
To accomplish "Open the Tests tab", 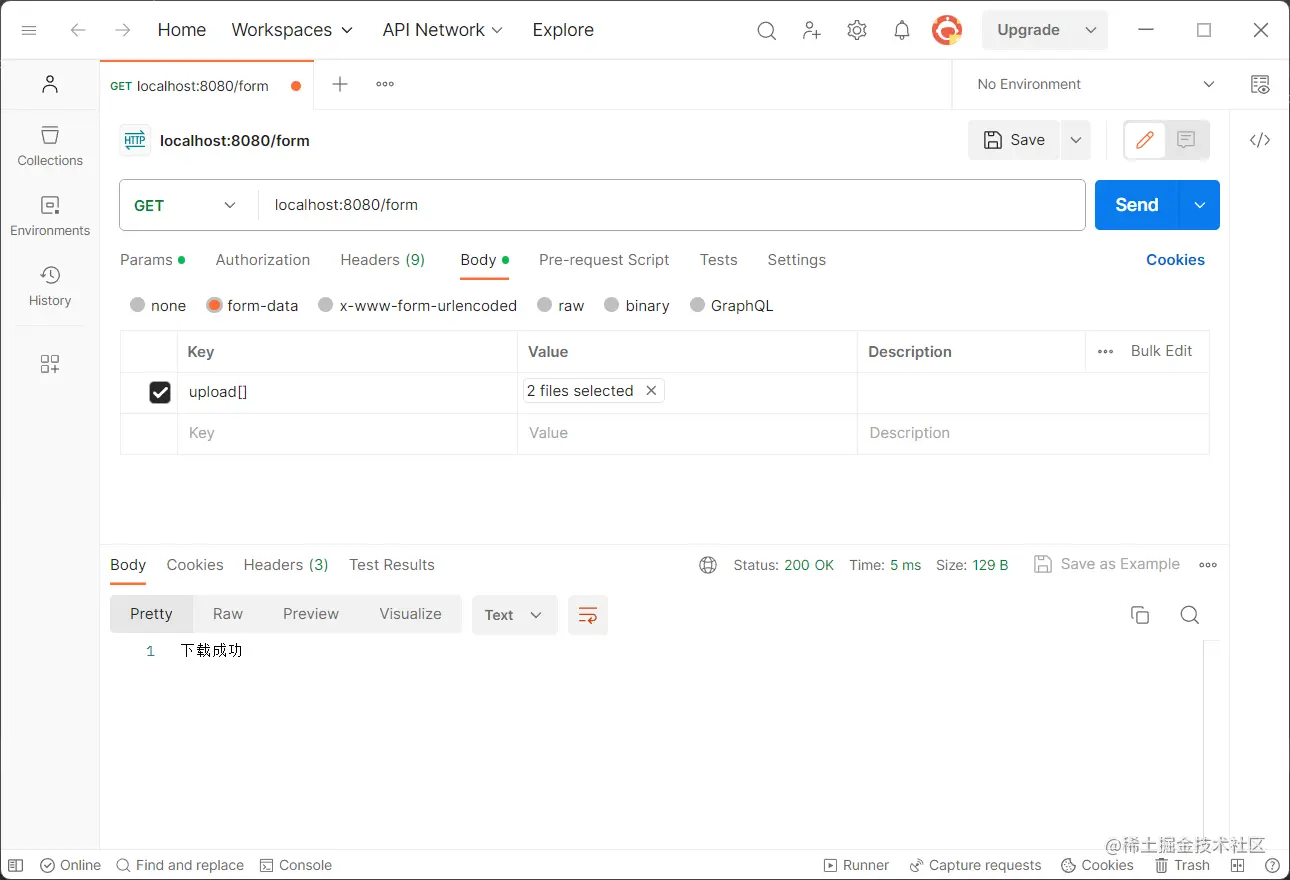I will coord(718,260).
